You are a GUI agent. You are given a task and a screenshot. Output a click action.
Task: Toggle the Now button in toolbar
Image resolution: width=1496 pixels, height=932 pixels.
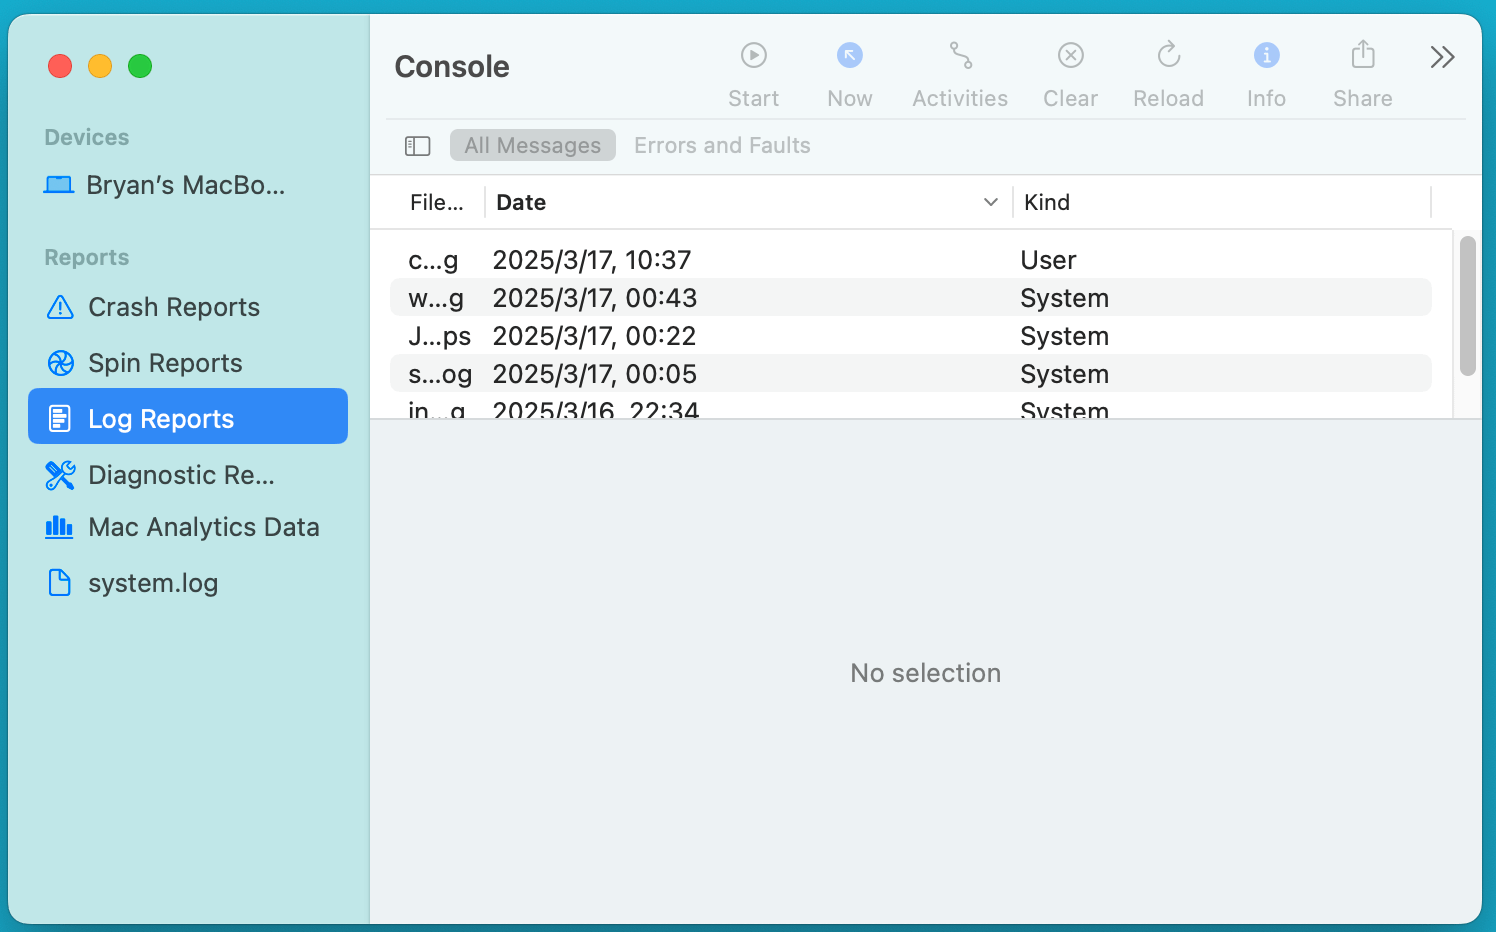849,56
